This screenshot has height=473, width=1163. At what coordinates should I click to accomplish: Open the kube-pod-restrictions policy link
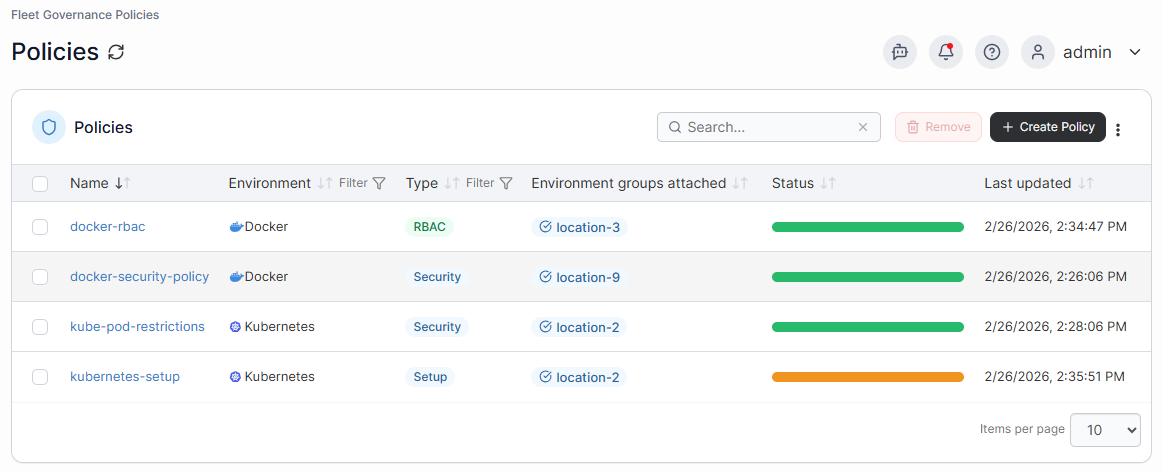(137, 327)
